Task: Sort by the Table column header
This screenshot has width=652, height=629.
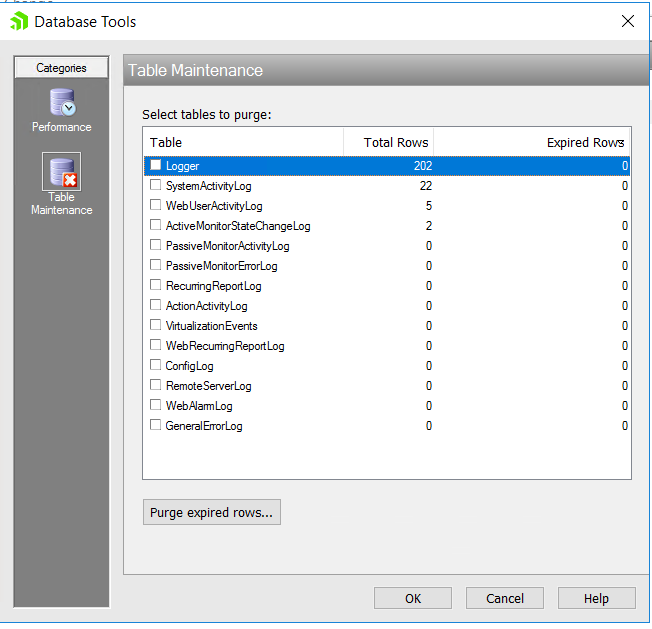Action: coord(243,142)
